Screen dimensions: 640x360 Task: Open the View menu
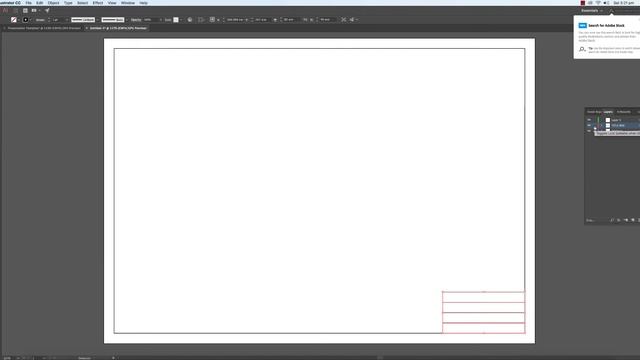click(112, 3)
